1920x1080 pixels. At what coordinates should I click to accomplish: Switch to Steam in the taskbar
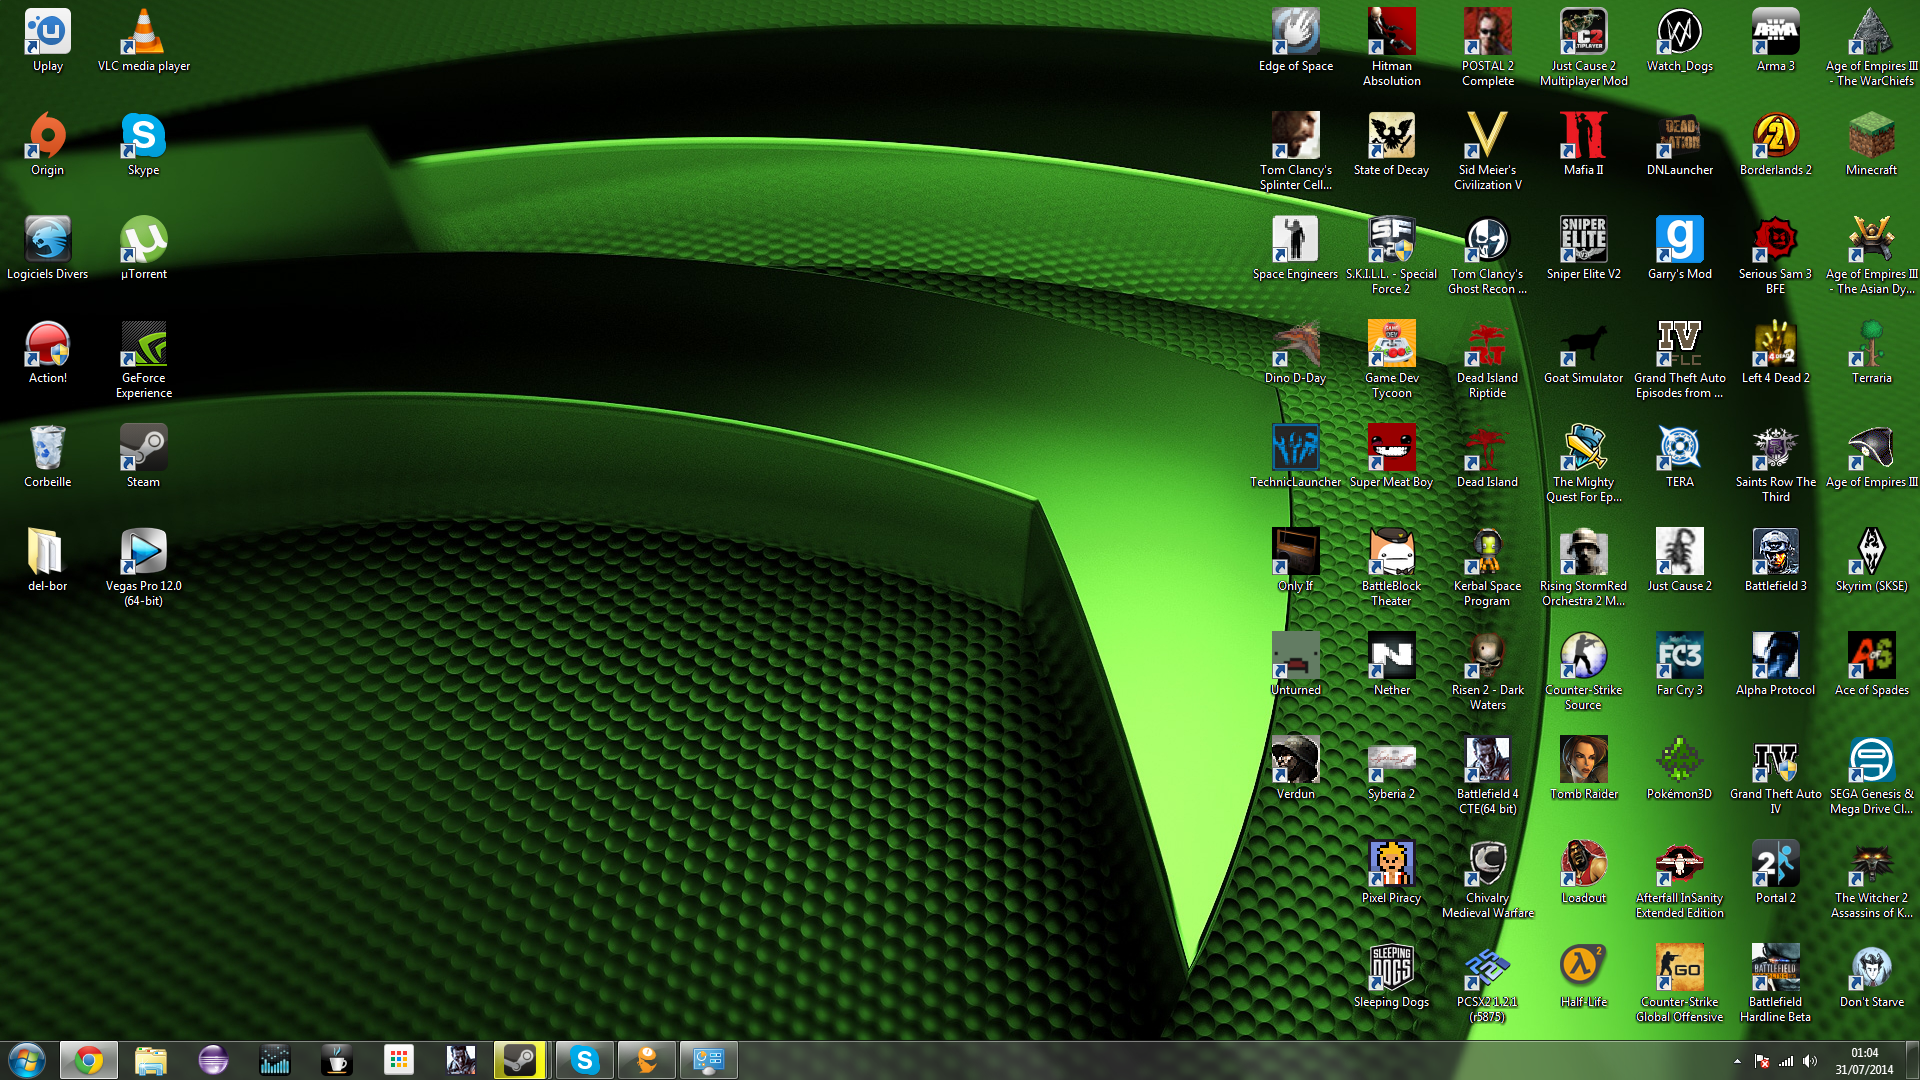(x=520, y=1060)
